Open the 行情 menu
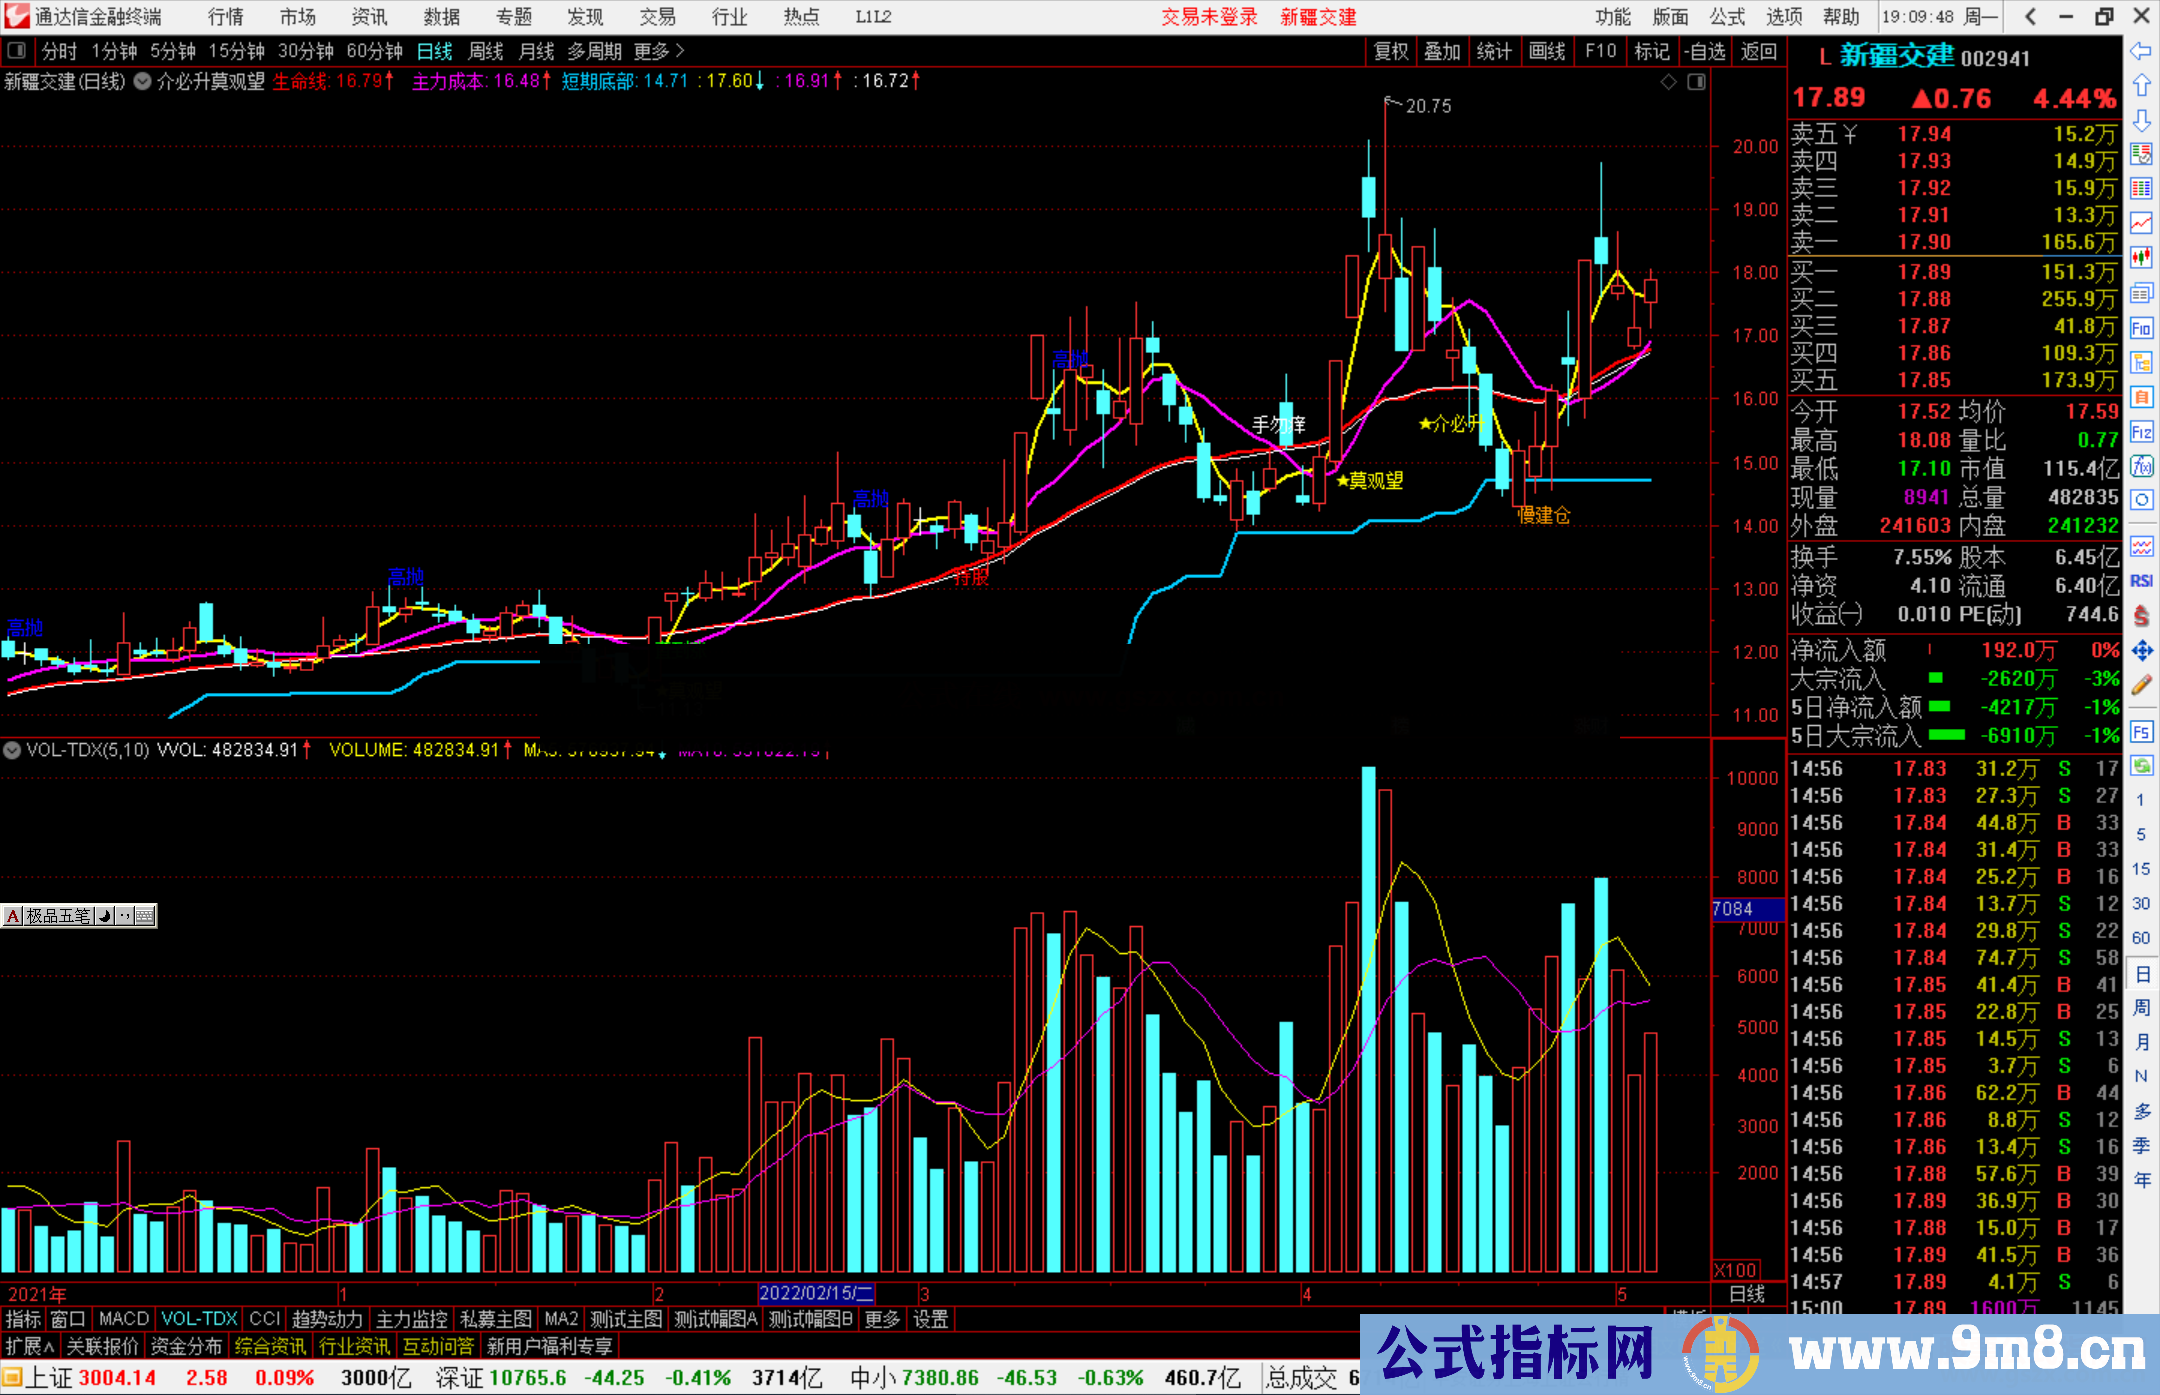Viewport: 2160px width, 1395px height. [x=226, y=17]
